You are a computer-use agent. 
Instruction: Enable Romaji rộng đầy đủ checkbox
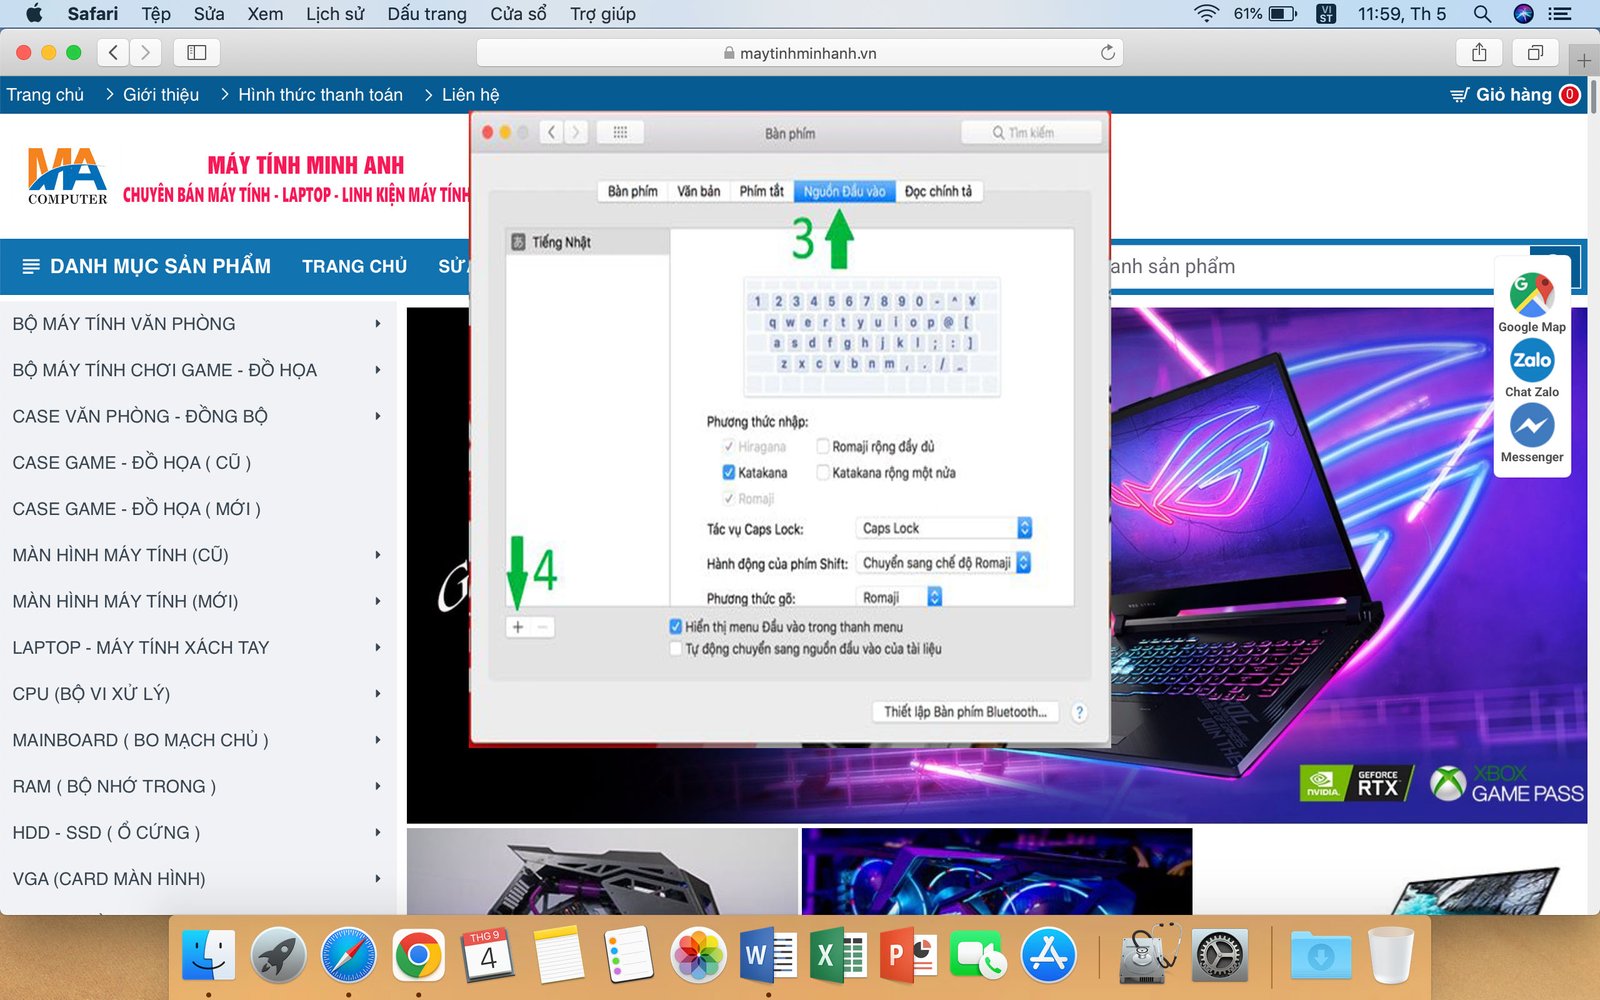823,447
